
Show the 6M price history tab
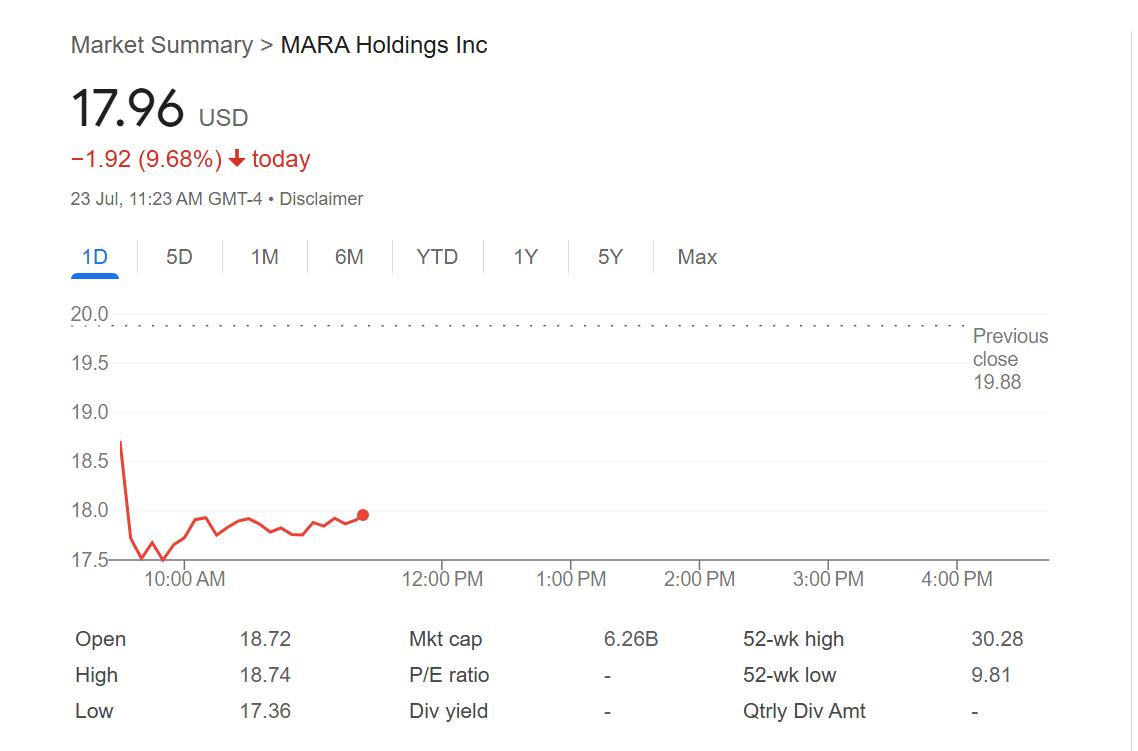click(x=349, y=257)
